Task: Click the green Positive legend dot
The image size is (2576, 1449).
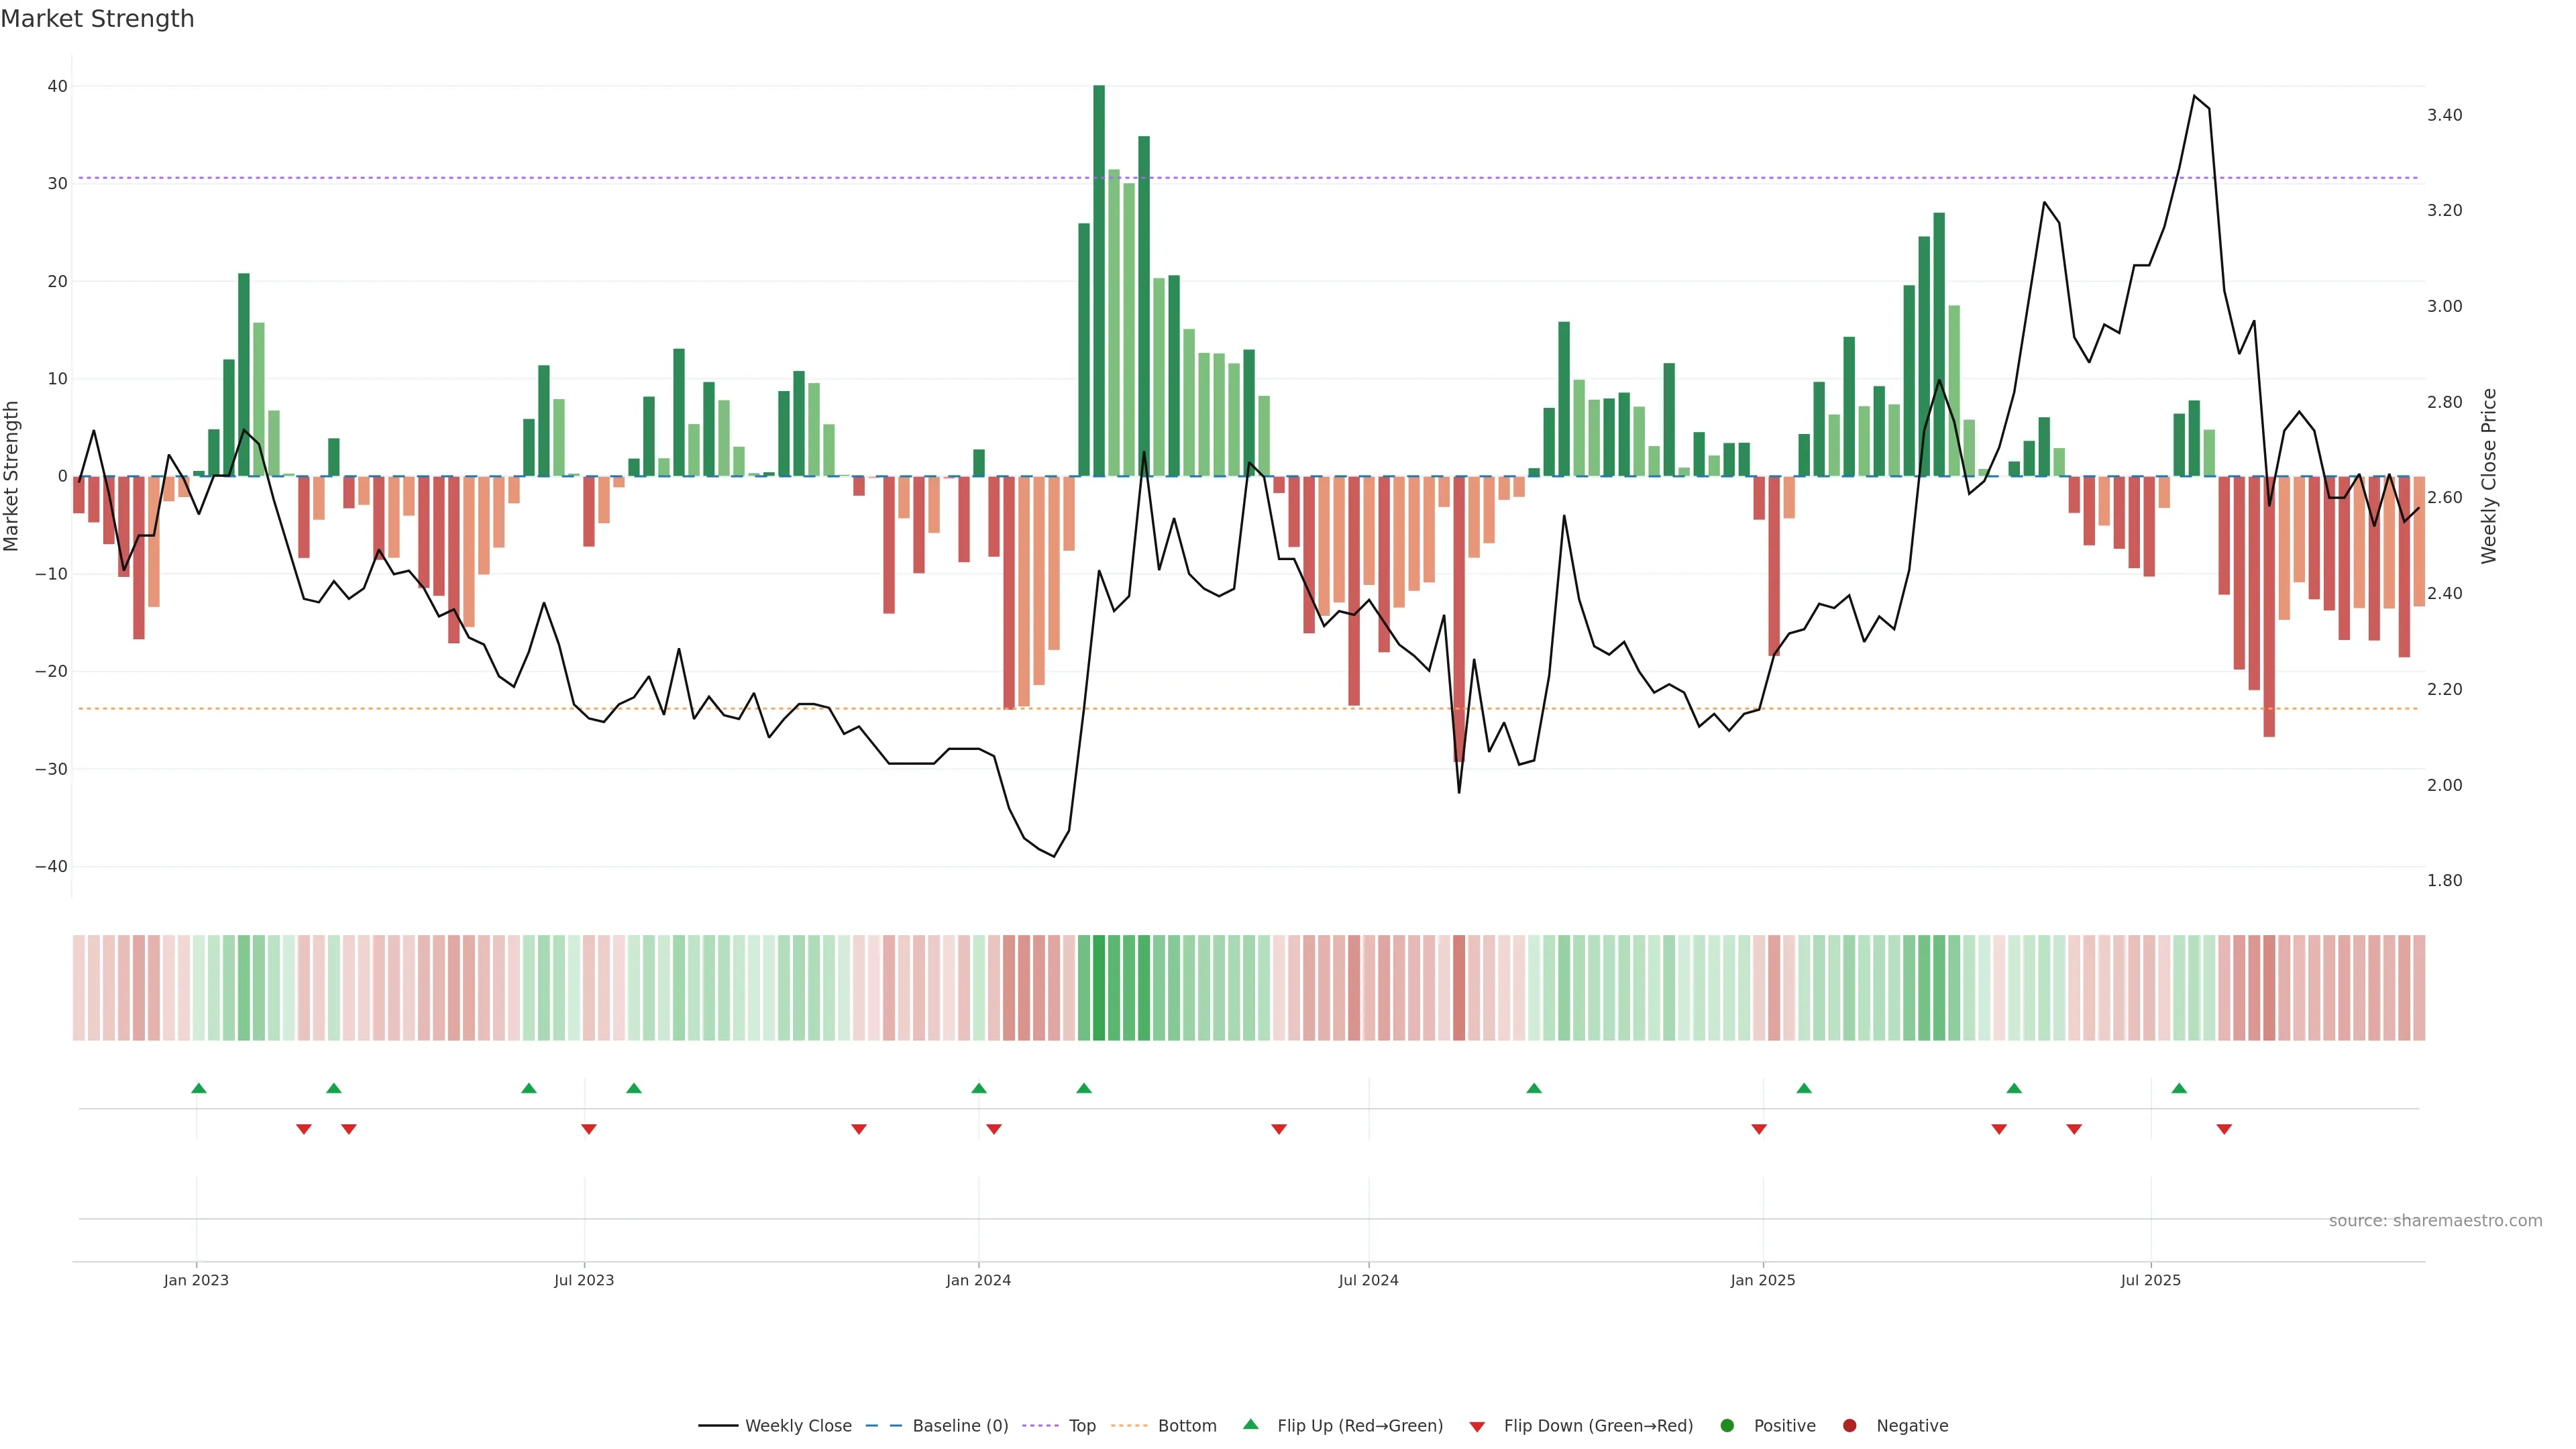Action: tap(1727, 1425)
